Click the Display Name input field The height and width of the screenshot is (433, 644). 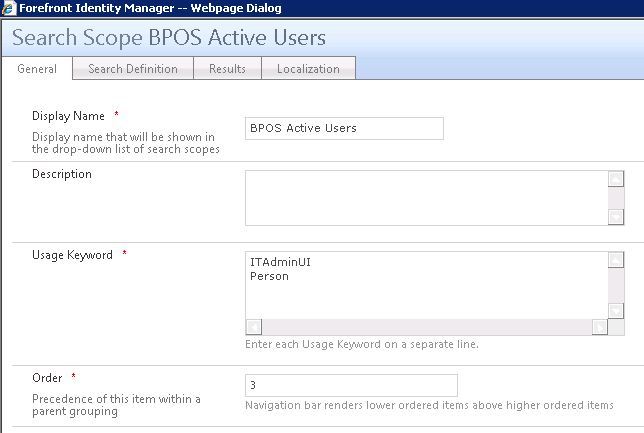coord(344,128)
